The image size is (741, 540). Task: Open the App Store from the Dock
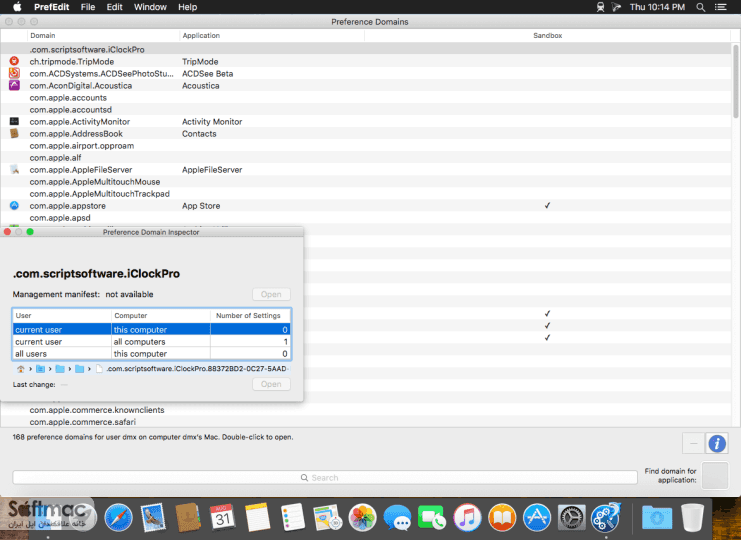(537, 518)
